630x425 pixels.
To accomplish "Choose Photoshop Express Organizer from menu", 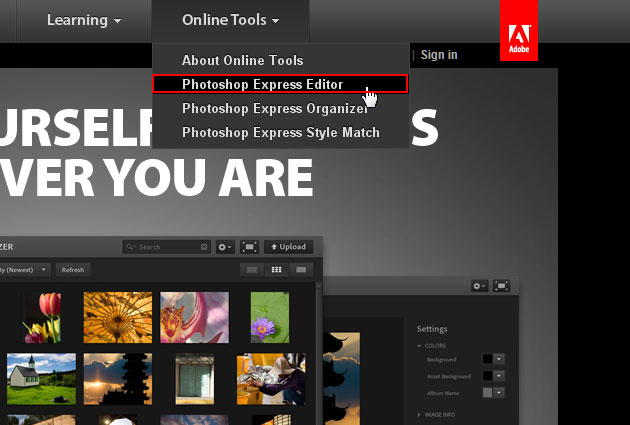I will 275,108.
